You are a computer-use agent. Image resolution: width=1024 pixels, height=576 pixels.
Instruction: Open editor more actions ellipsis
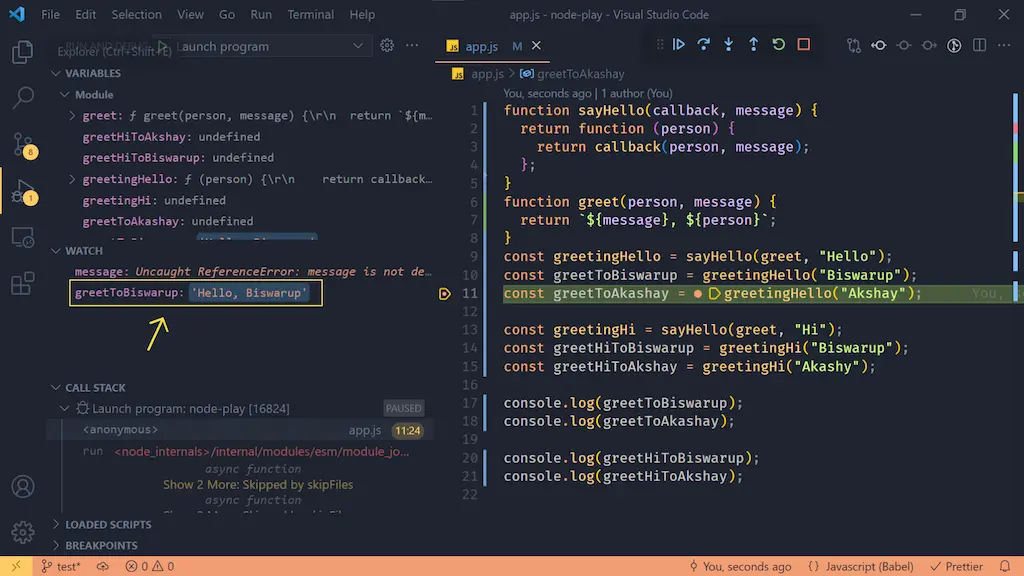pyautogui.click(x=1004, y=45)
